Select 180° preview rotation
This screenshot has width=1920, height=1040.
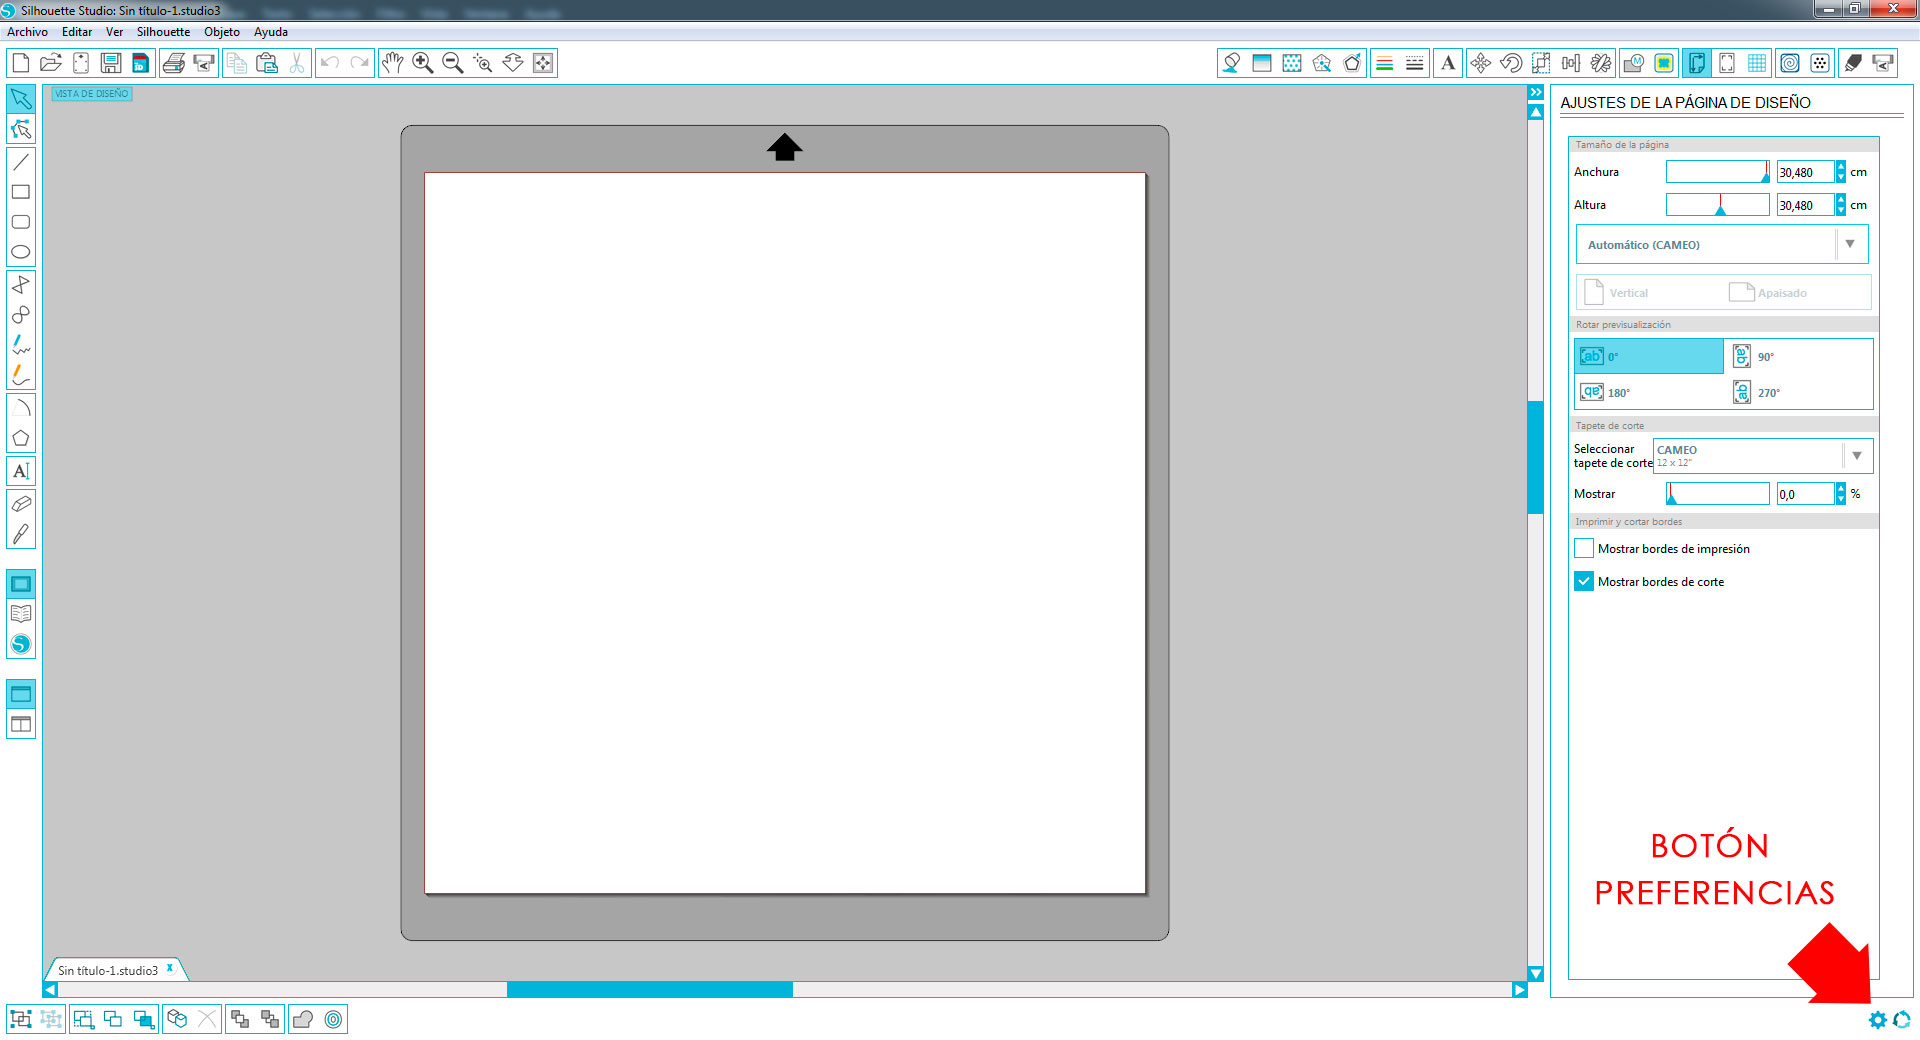(1649, 392)
